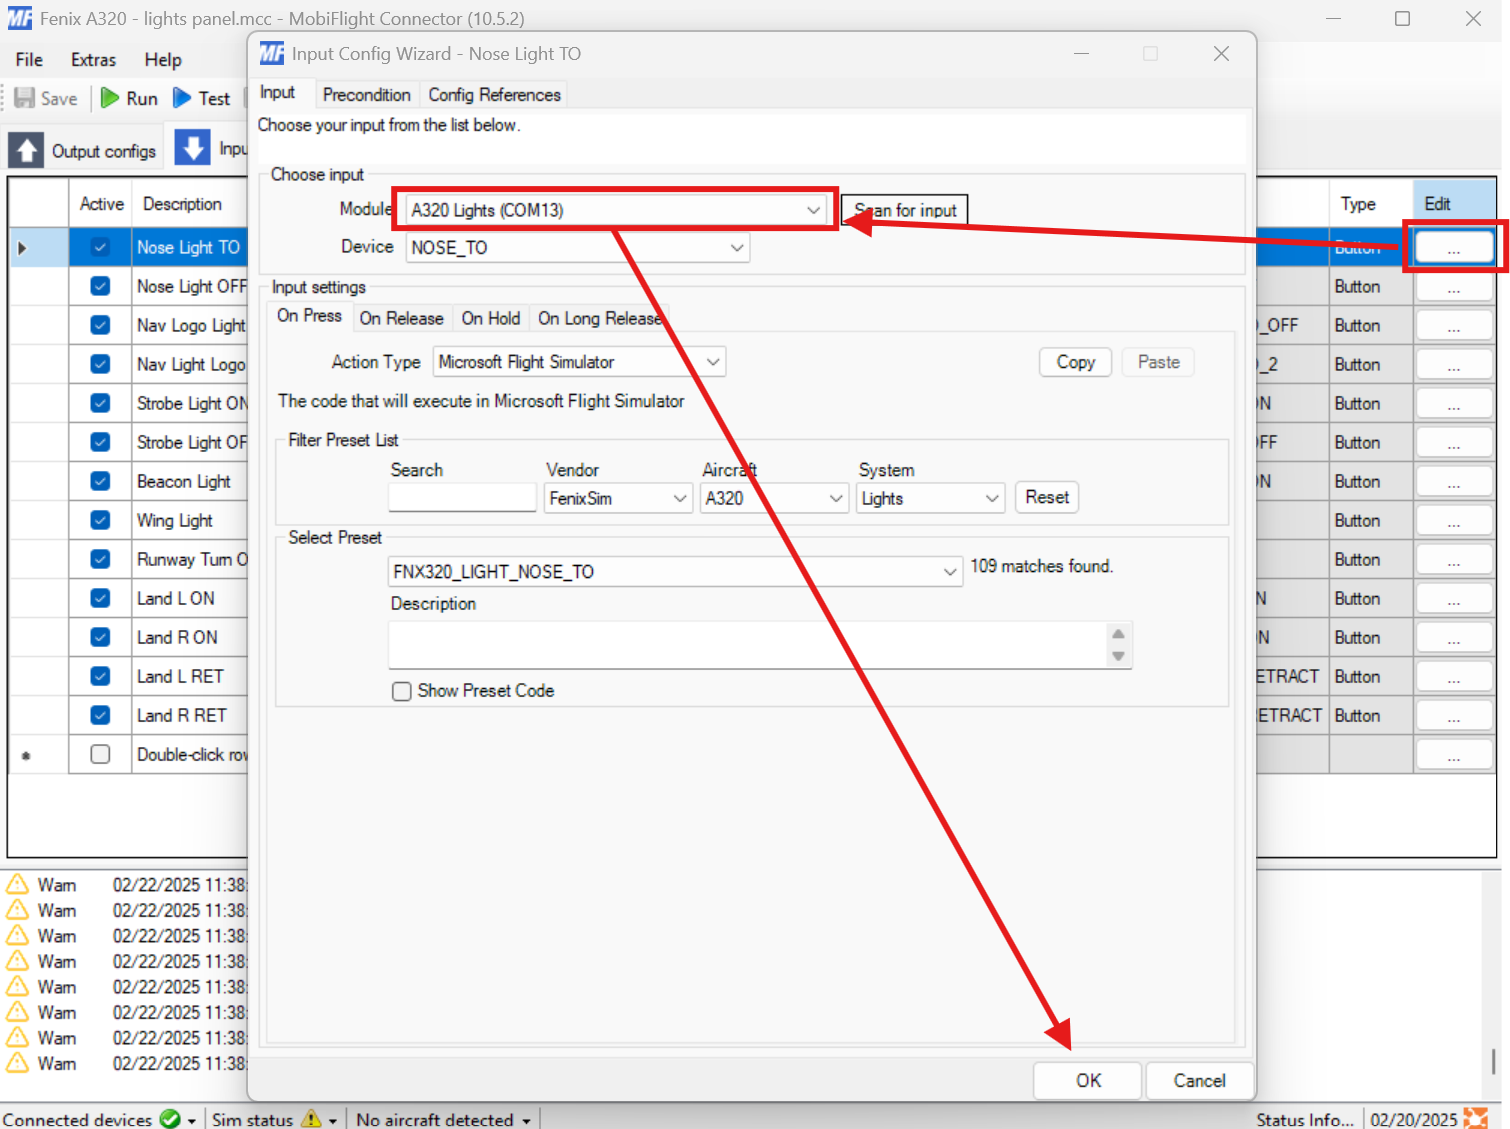Open the Extras menu
Screen dimensions: 1510x1129
point(93,60)
